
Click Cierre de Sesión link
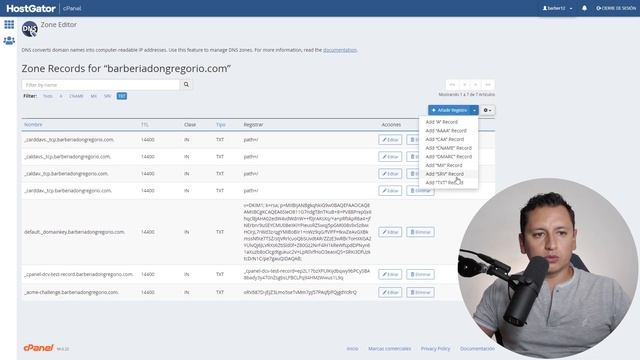click(x=616, y=8)
